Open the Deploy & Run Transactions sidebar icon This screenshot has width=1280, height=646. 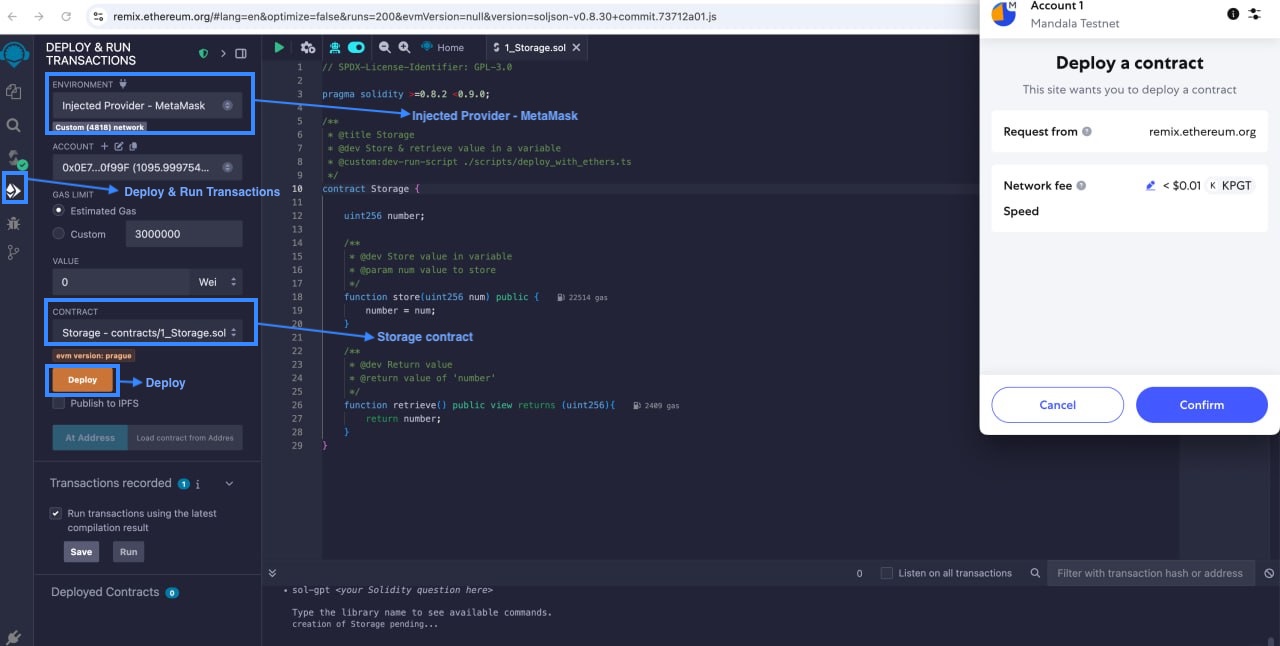click(14, 189)
